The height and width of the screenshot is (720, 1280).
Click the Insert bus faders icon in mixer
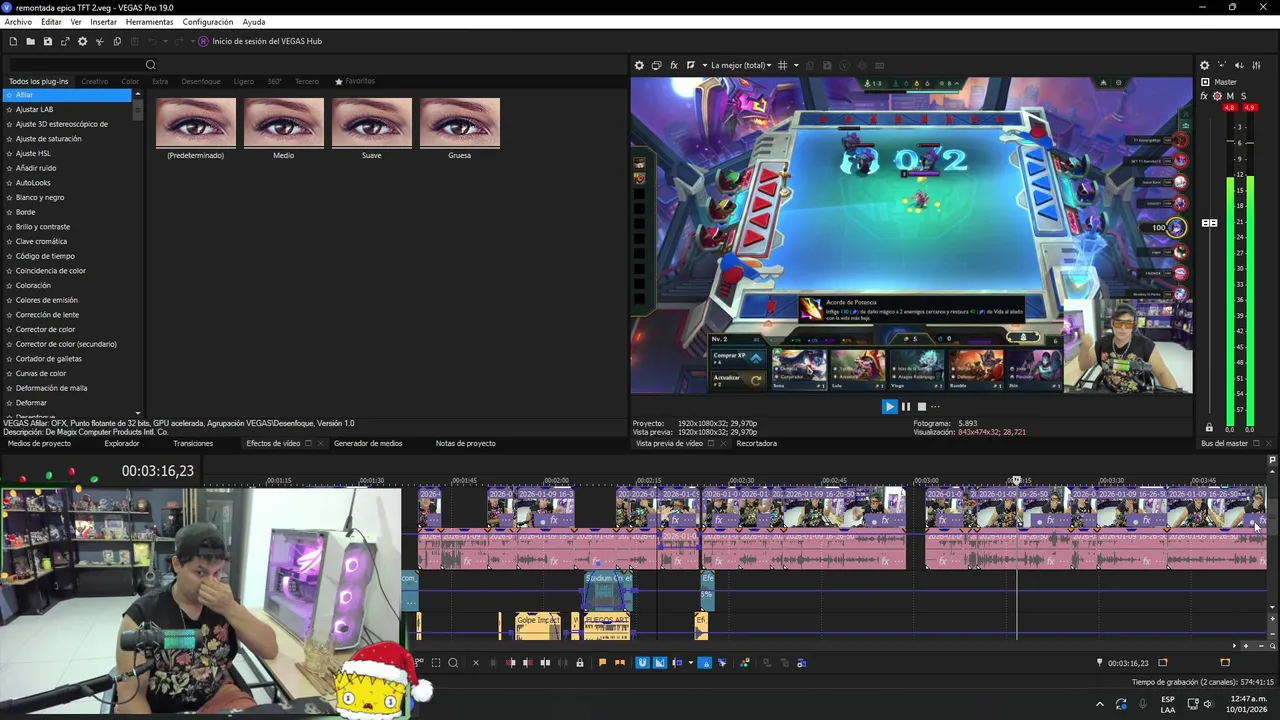click(x=1256, y=65)
